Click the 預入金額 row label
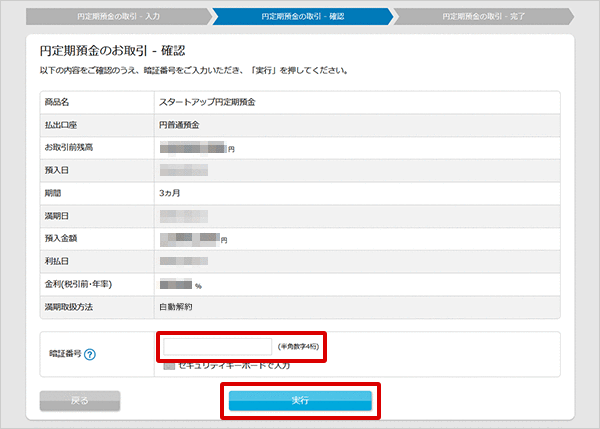The height and width of the screenshot is (429, 600). tap(61, 238)
